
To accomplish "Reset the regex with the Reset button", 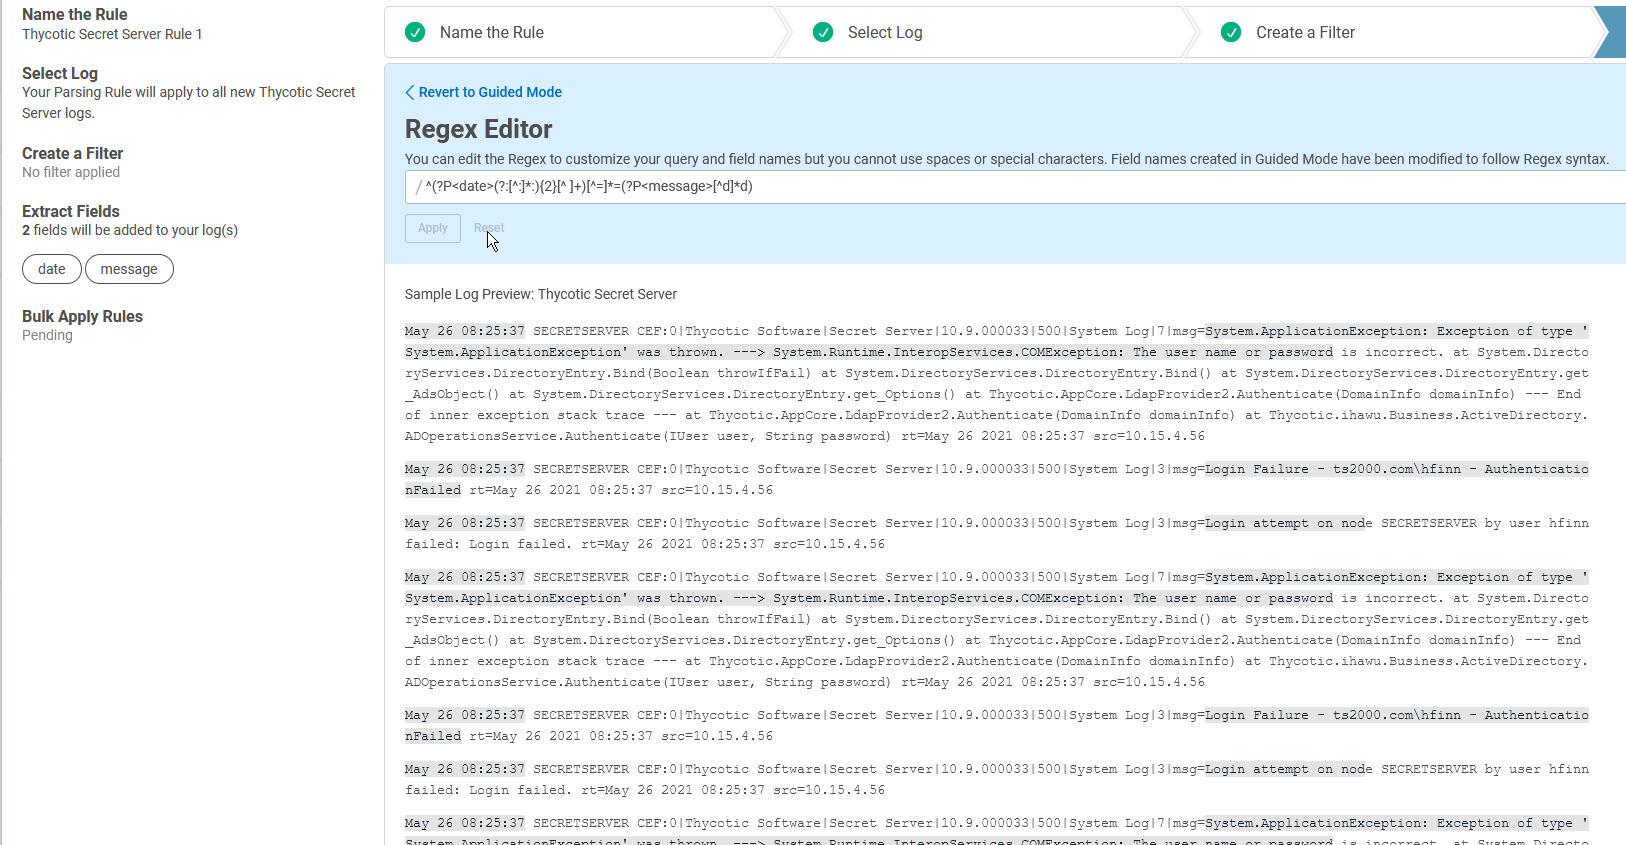I will pos(489,228).
